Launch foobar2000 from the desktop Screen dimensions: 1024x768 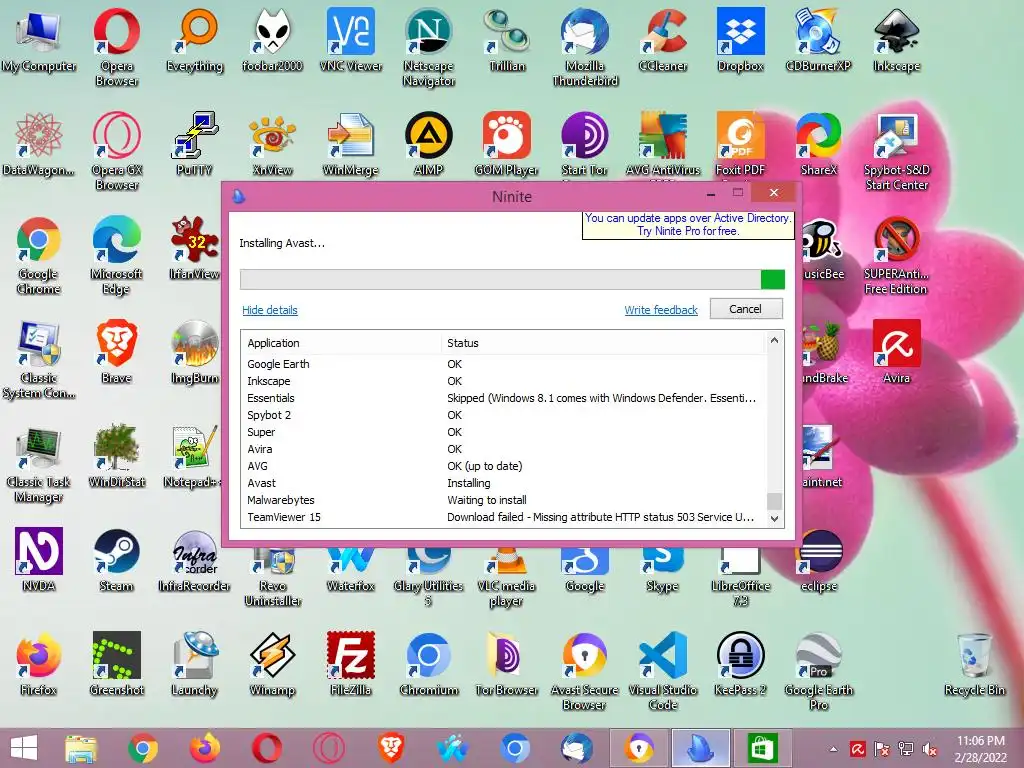272,40
